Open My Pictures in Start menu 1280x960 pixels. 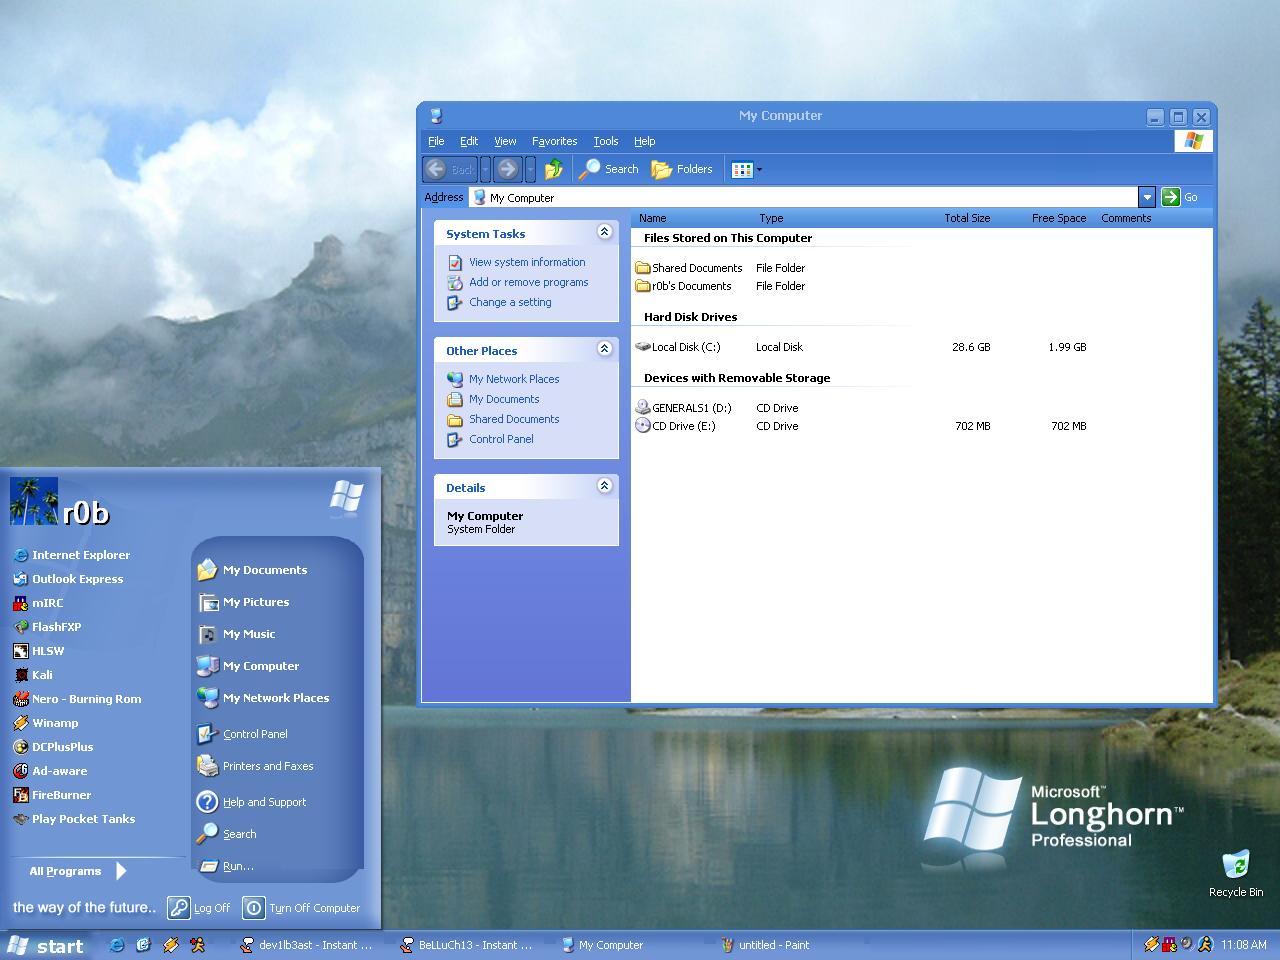click(x=243, y=602)
